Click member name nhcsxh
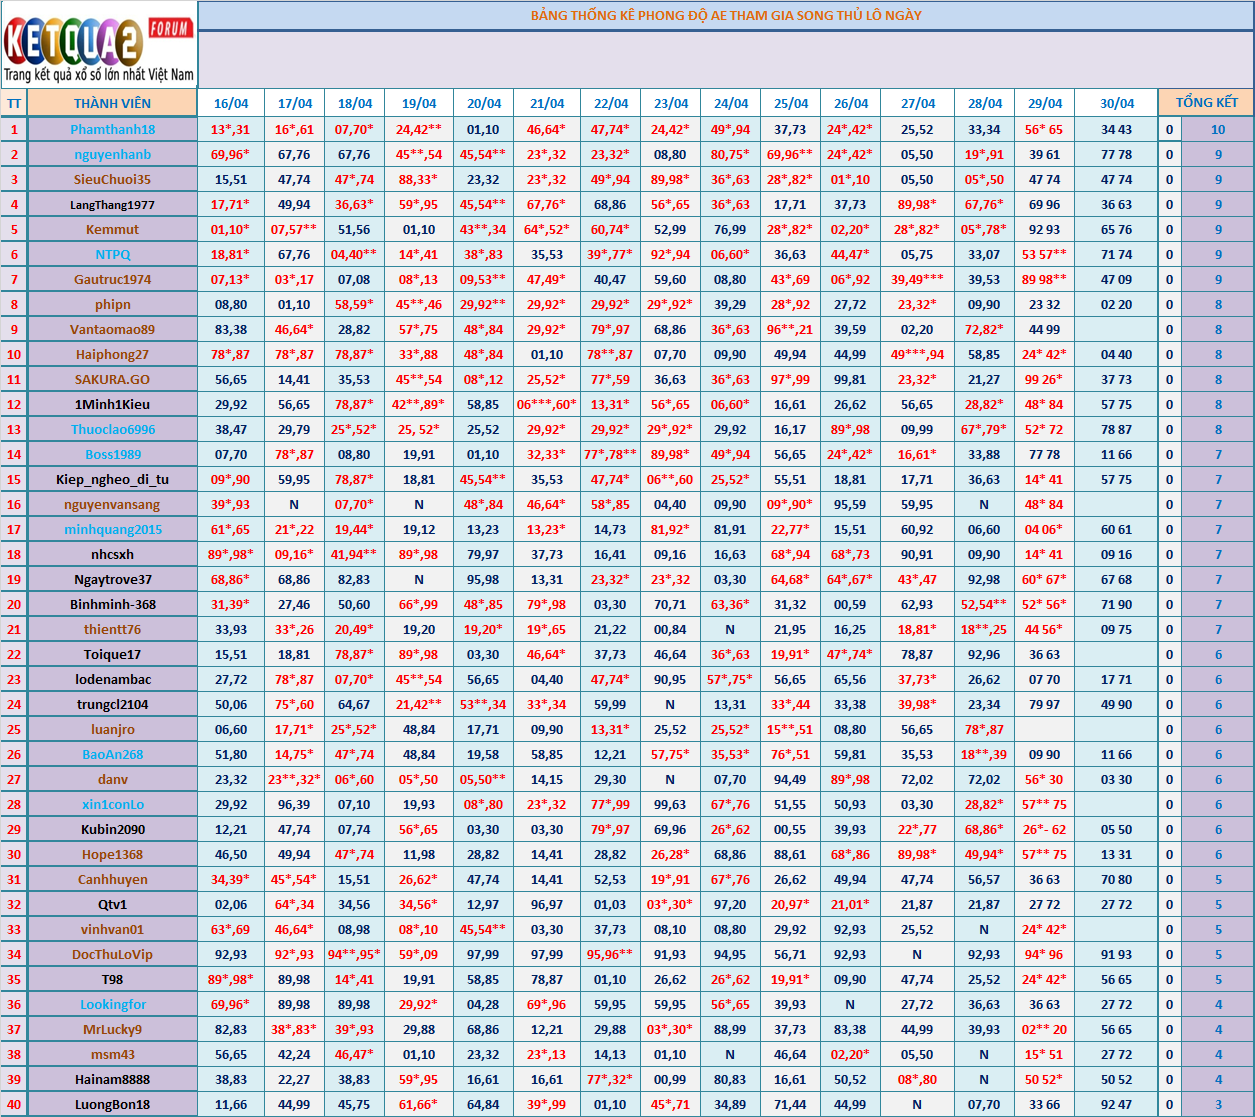 [113, 554]
